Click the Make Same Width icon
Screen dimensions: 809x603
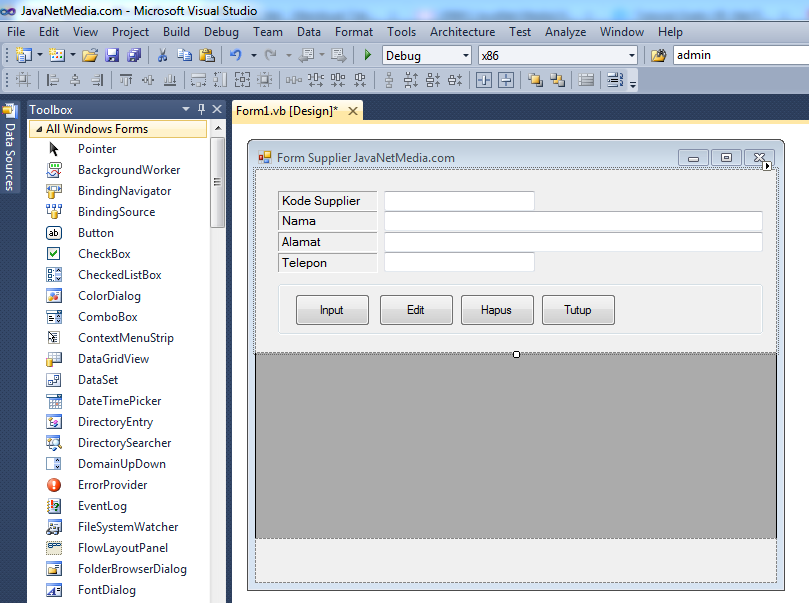(x=198, y=80)
